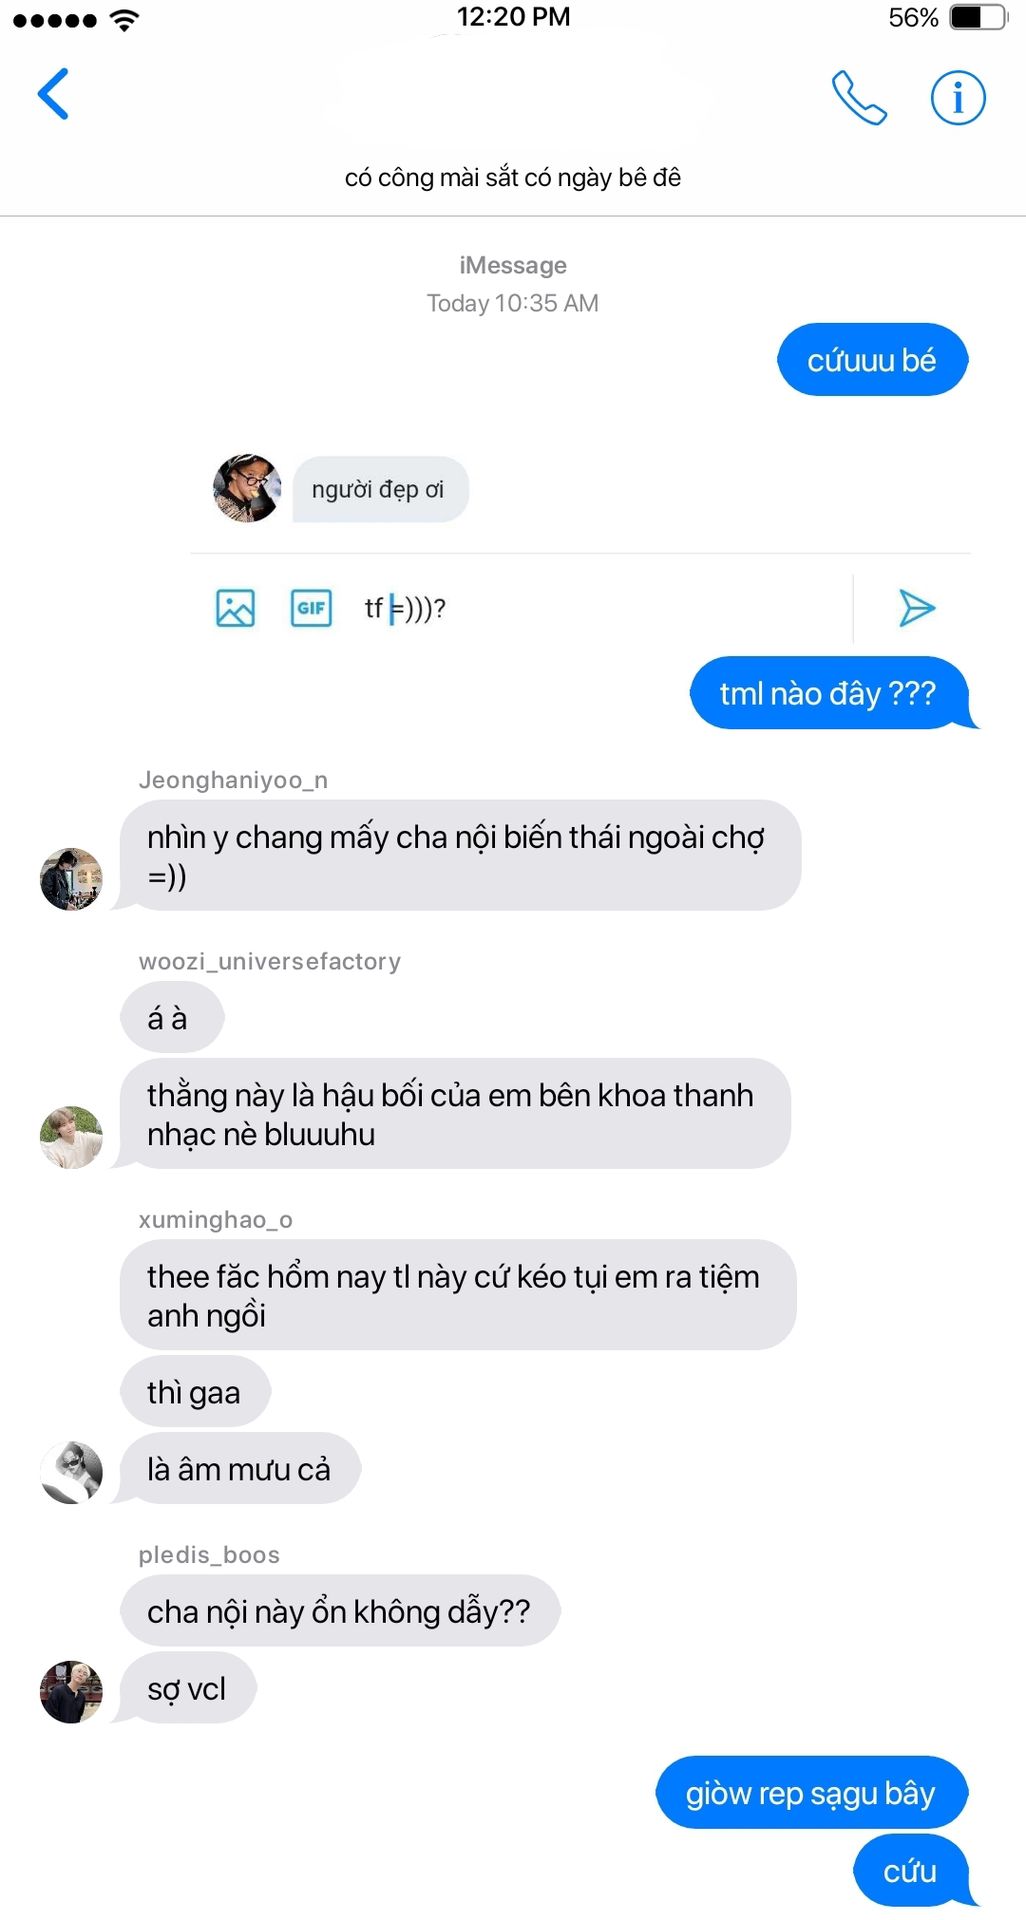Open conversation info circle icon
Viewport: 1026px width, 1920px height.
pyautogui.click(x=958, y=97)
